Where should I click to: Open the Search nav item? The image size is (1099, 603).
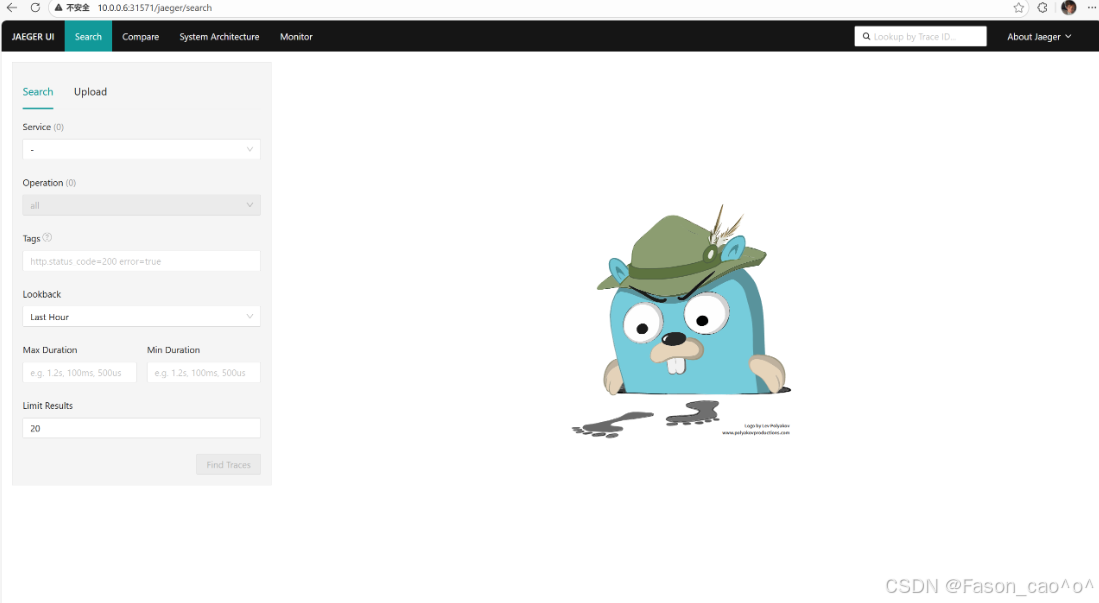(88, 36)
